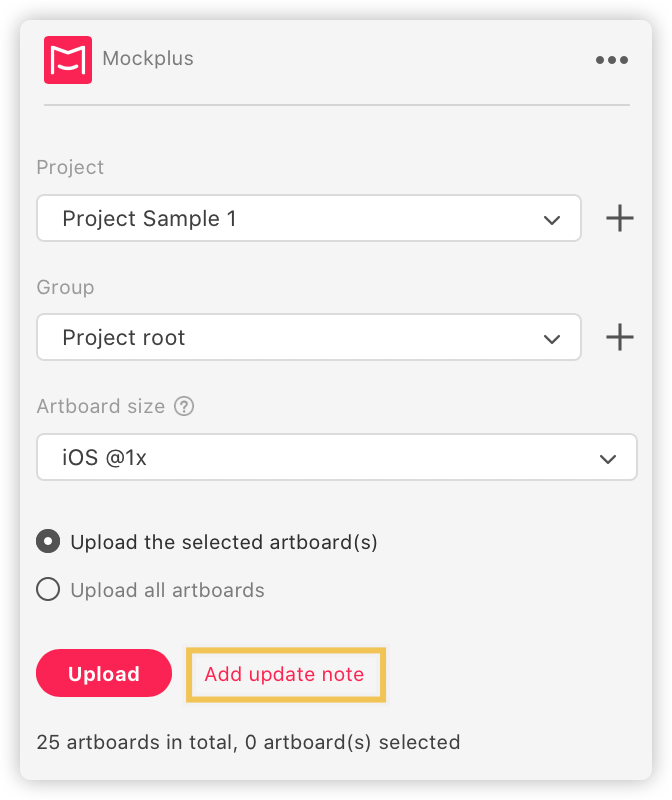672x800 pixels.
Task: Select Upload all artboards radio button
Action: pyautogui.click(x=48, y=589)
